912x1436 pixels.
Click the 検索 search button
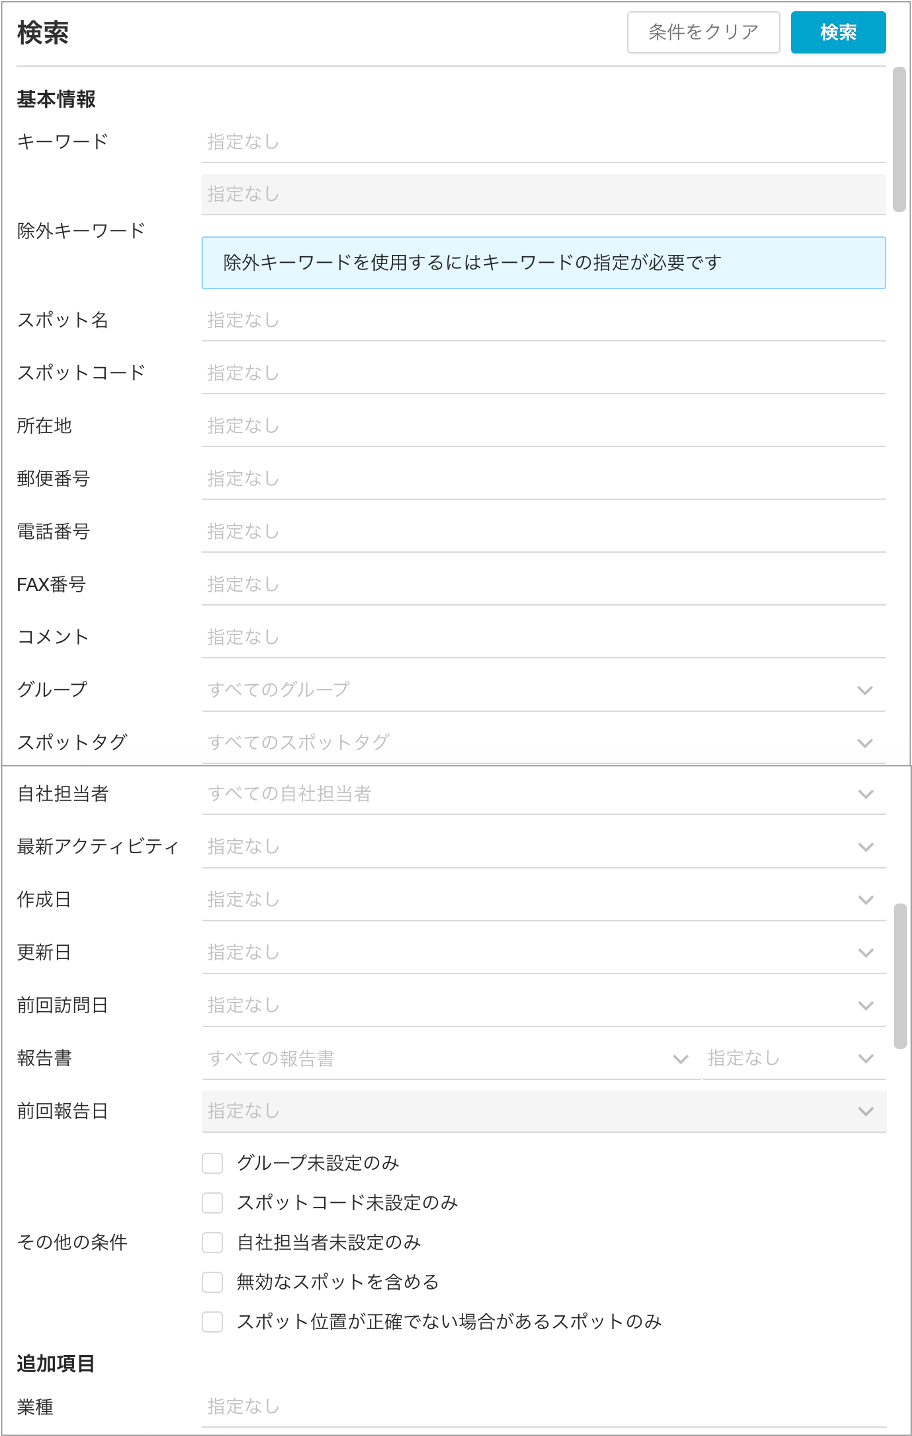coord(838,33)
